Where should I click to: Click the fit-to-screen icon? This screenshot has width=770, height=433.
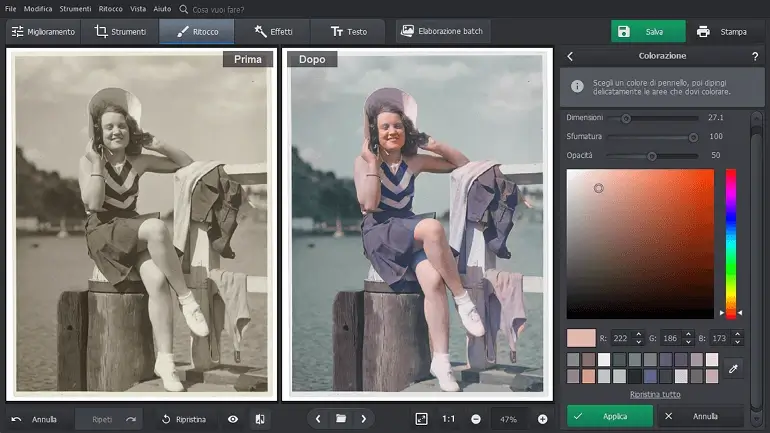(x=421, y=419)
